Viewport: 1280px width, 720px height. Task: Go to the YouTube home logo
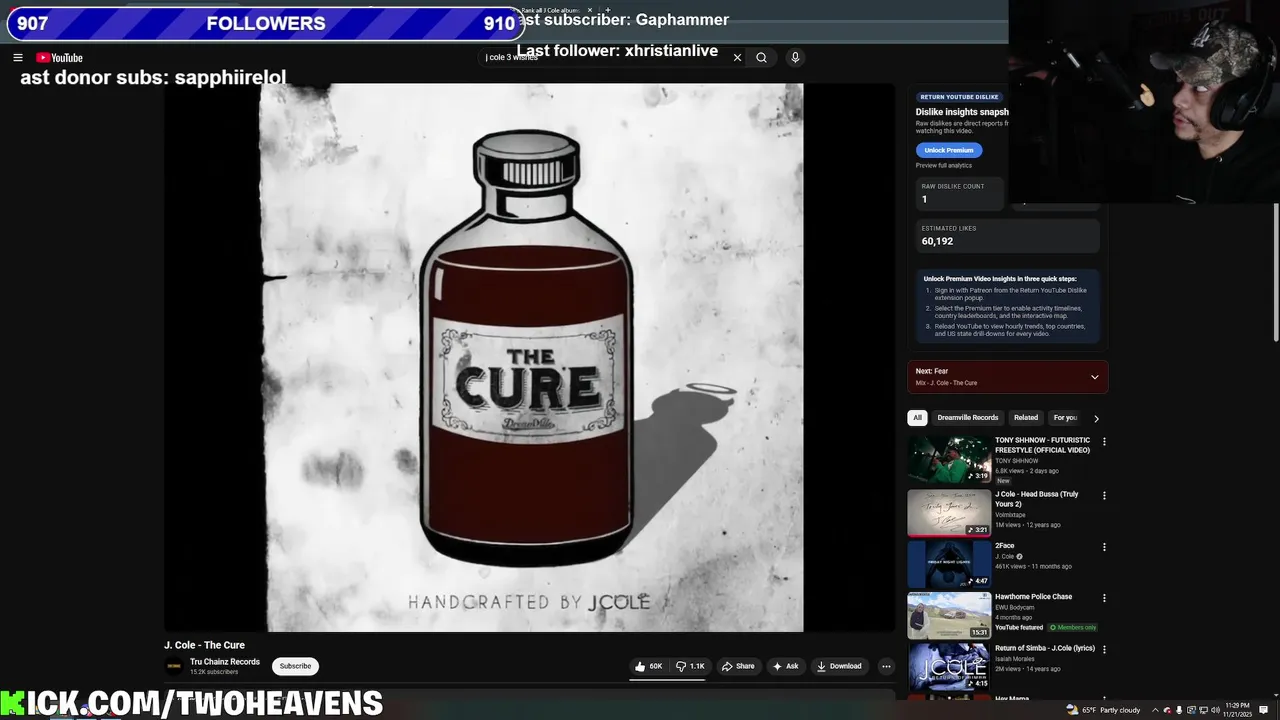coord(59,58)
